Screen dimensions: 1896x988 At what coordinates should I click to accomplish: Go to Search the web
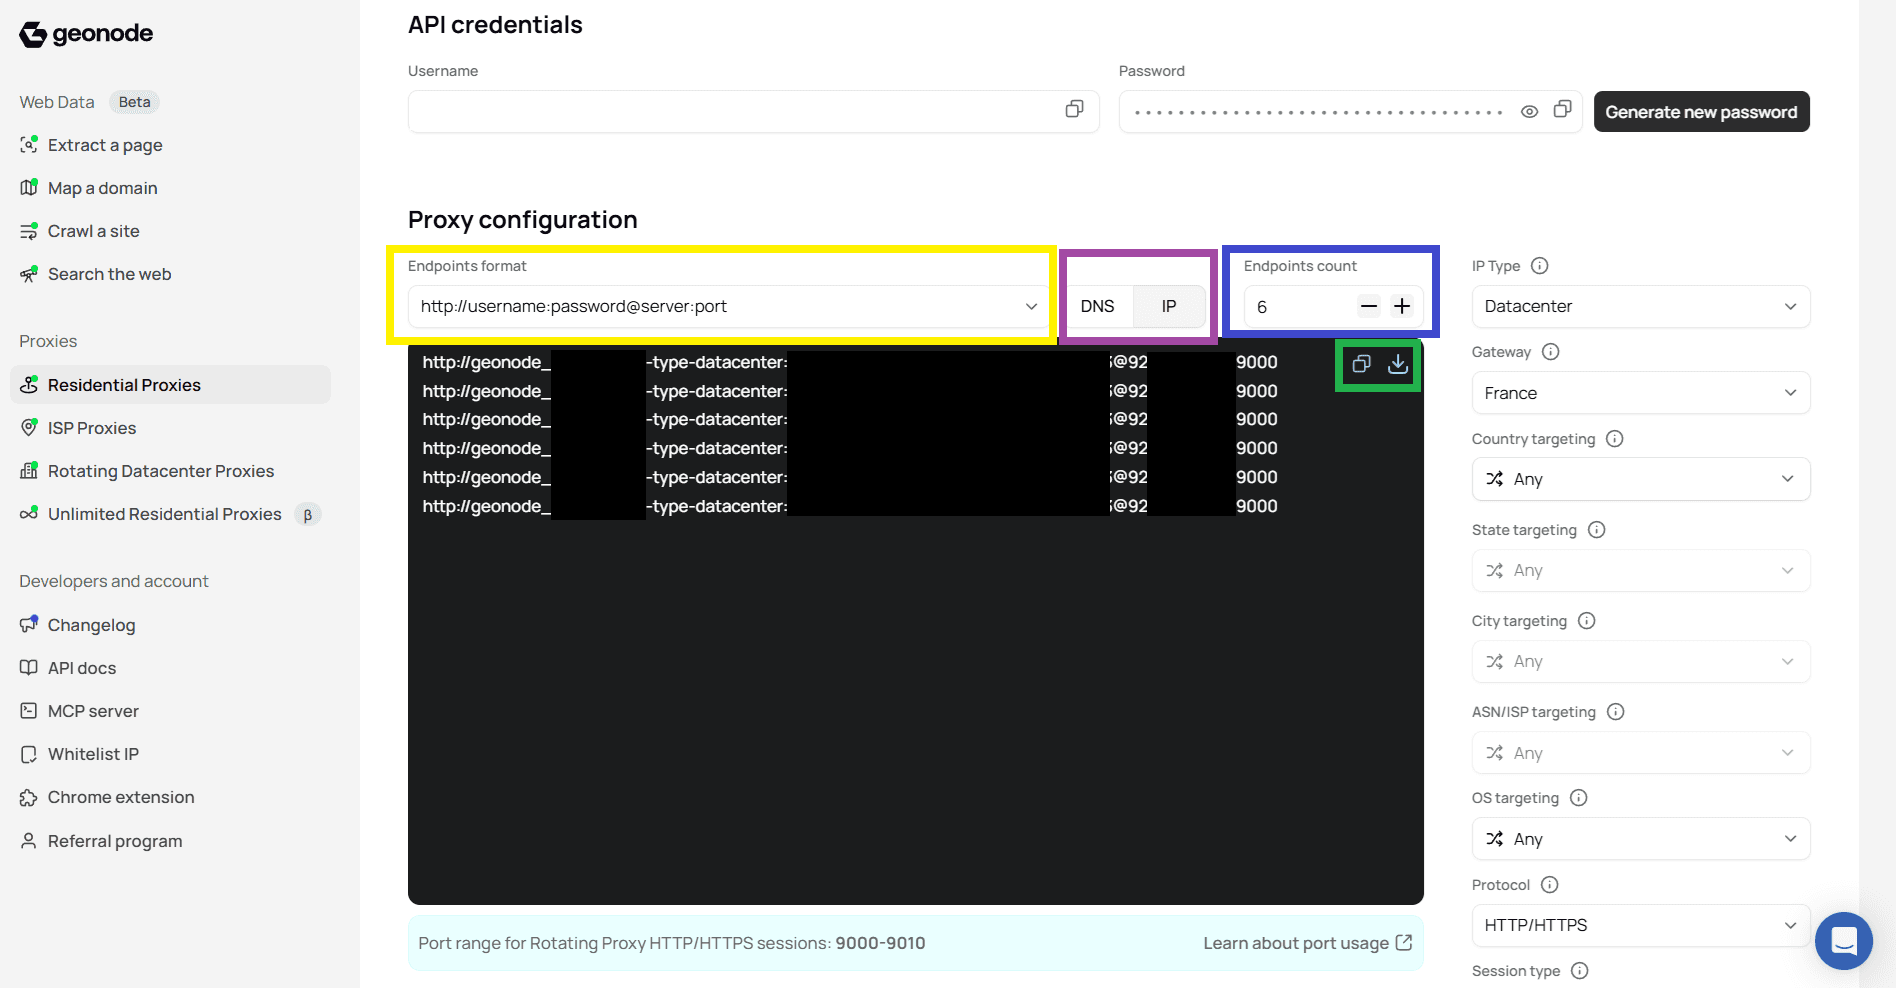[110, 274]
